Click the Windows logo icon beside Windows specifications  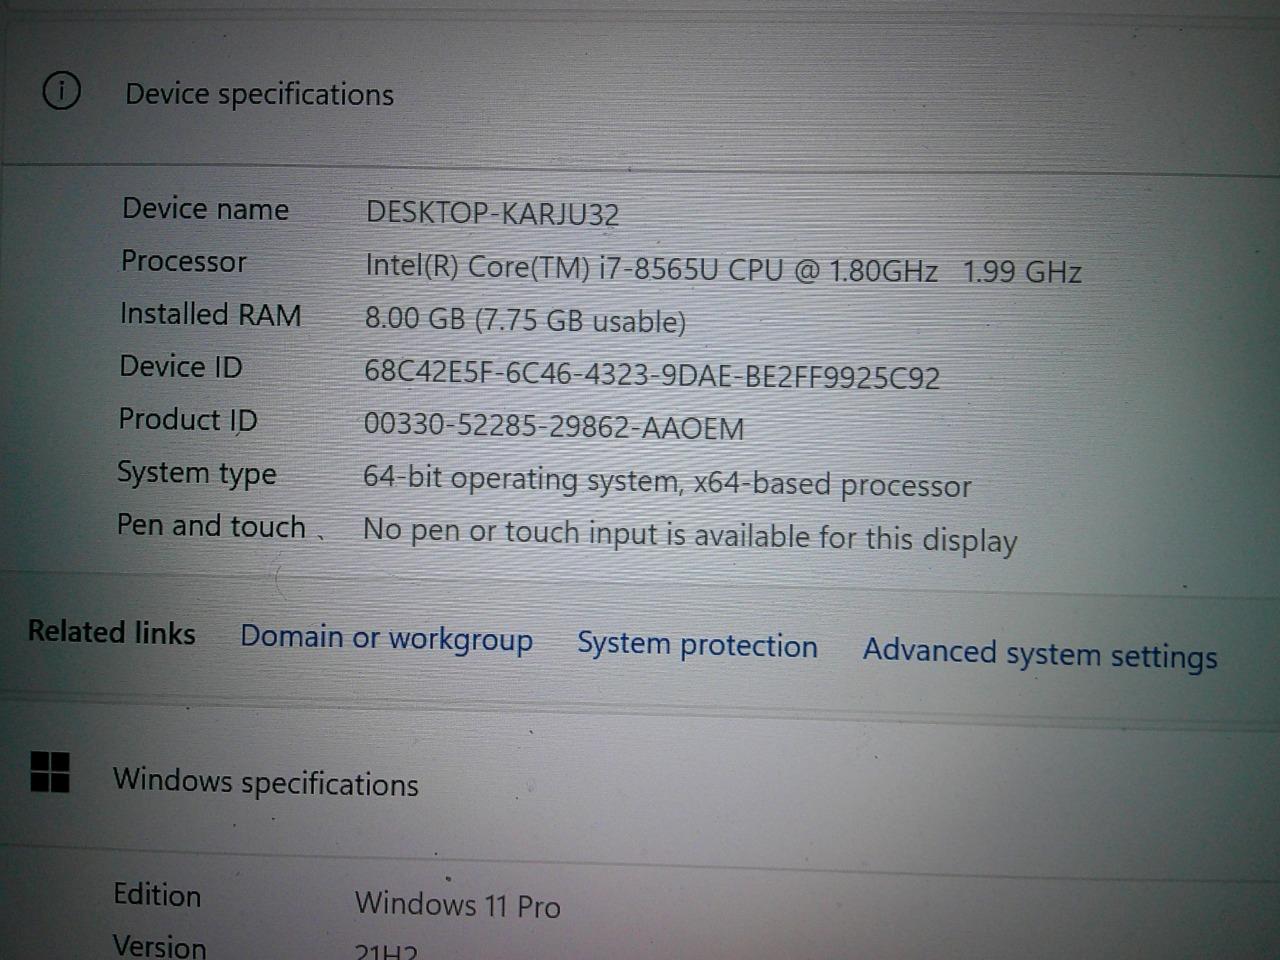[x=50, y=772]
